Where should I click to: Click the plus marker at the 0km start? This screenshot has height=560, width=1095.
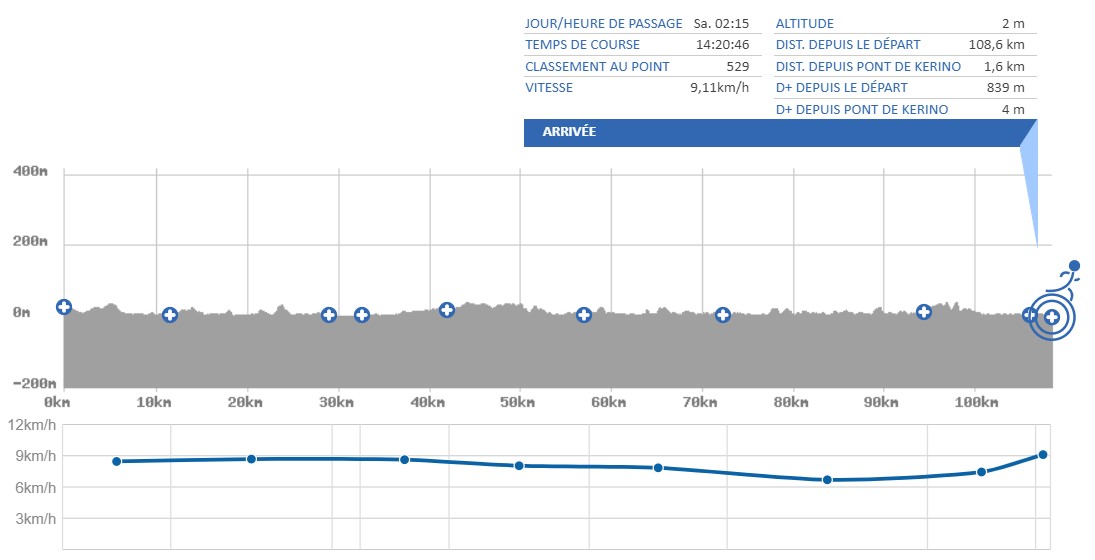coord(64,307)
